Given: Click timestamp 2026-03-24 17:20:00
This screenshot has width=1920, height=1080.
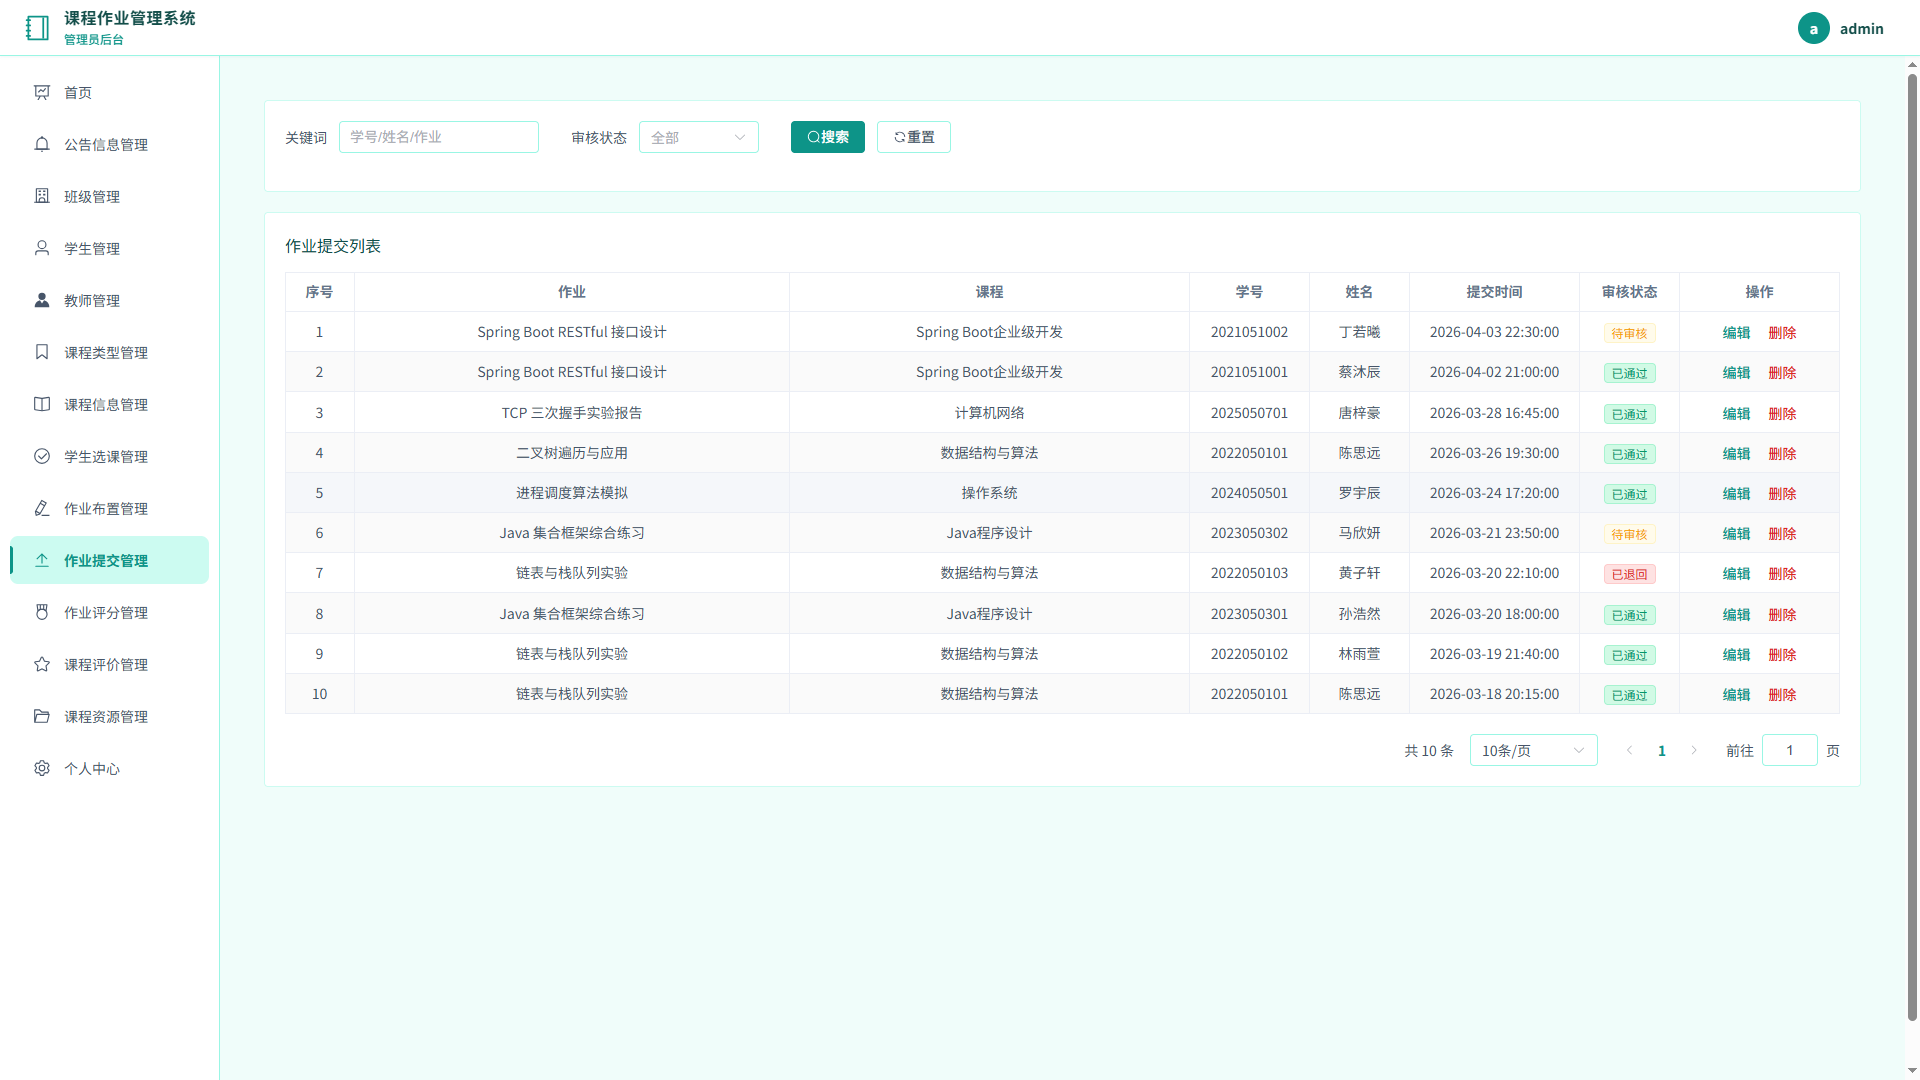Looking at the screenshot, I should [1494, 493].
